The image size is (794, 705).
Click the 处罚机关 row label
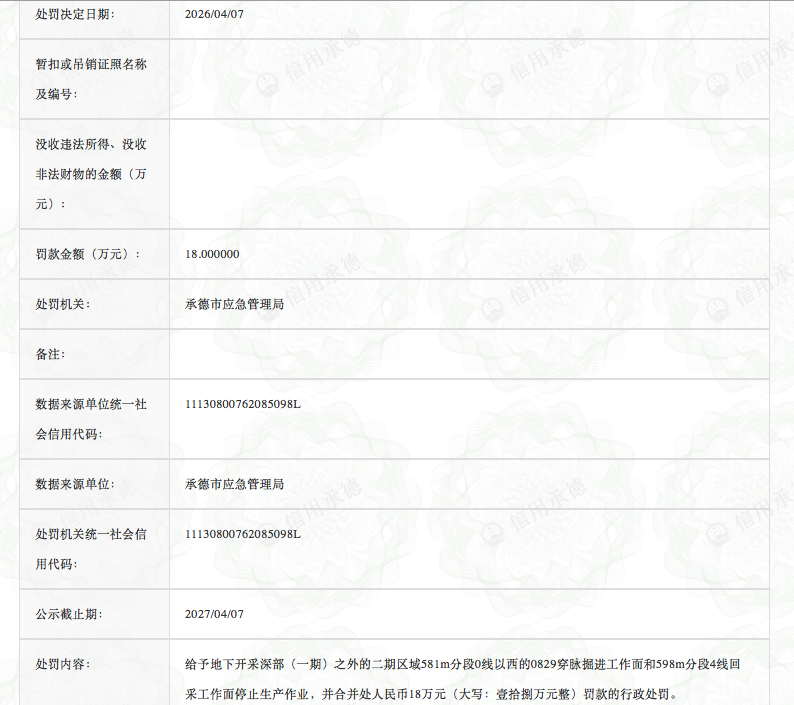tap(63, 304)
